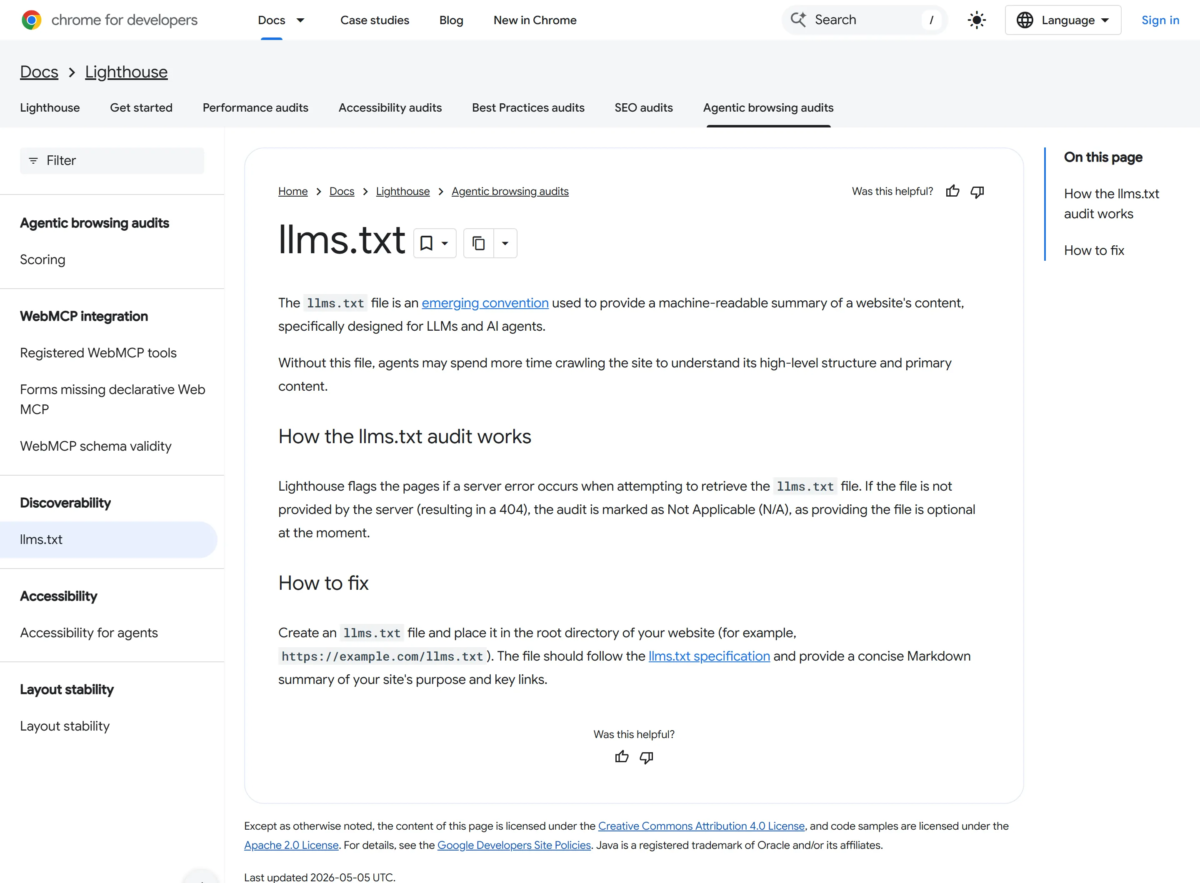Follow the emerging convention link
Image resolution: width=1200 pixels, height=883 pixels.
pos(485,302)
